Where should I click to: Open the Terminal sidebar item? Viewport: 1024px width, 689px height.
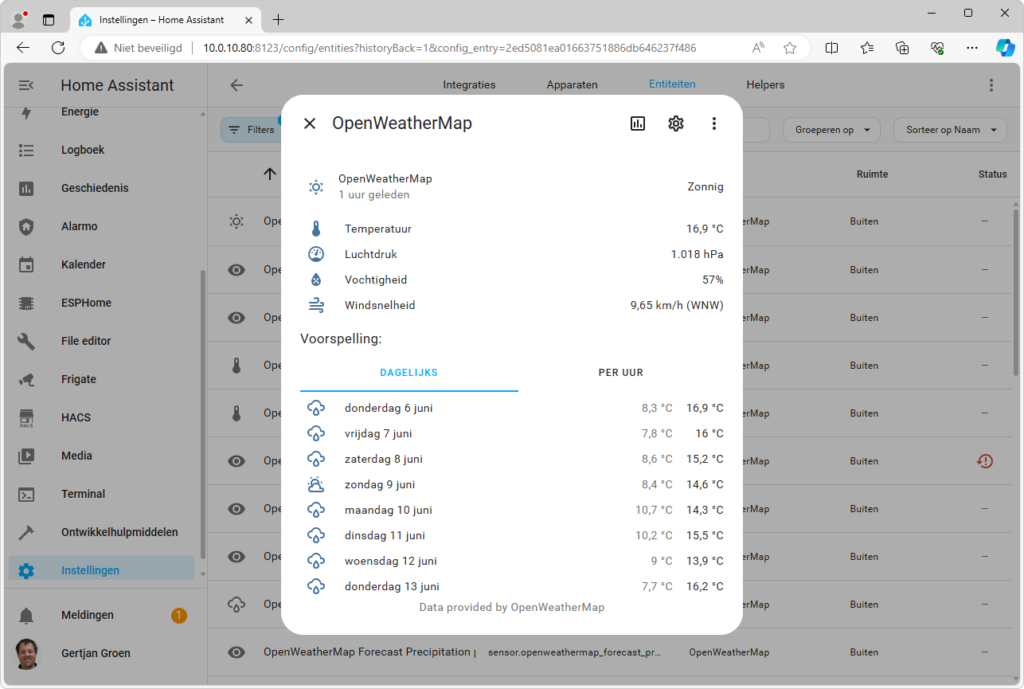83,494
